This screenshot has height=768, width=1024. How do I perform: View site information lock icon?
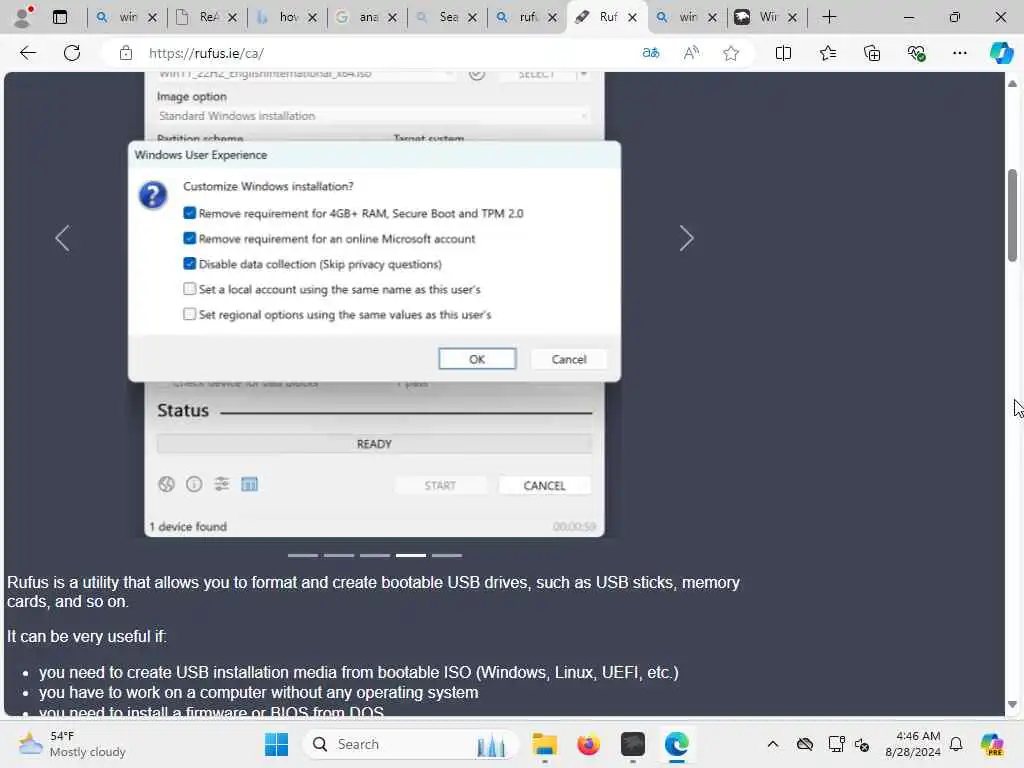click(125, 53)
